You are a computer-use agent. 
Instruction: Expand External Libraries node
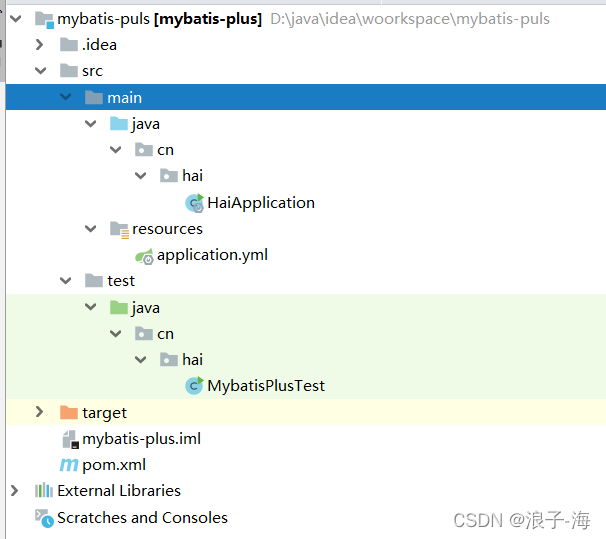(x=15, y=490)
